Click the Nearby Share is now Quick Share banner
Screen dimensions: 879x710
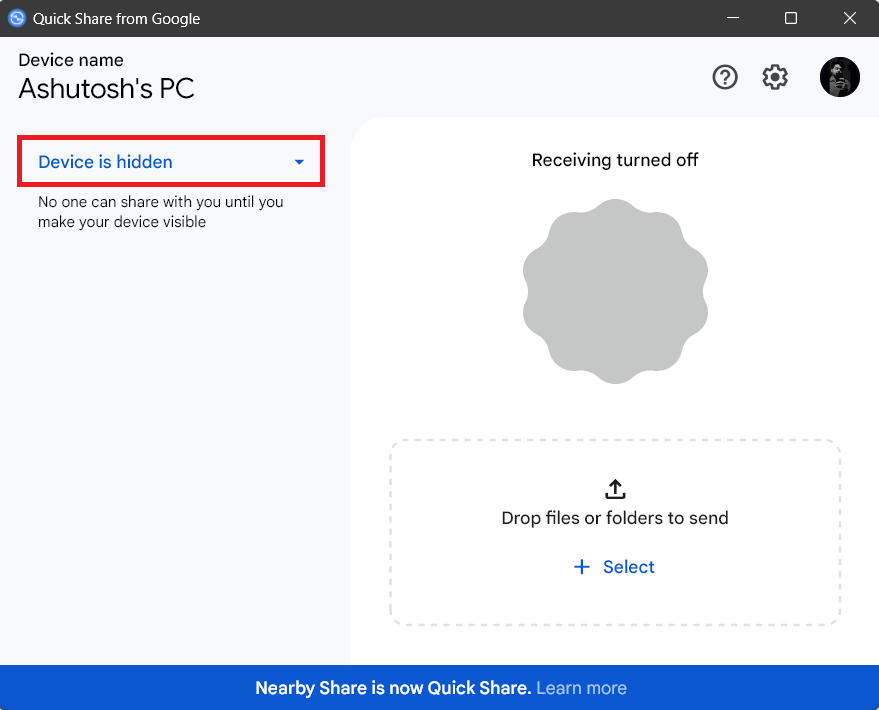[x=393, y=688]
